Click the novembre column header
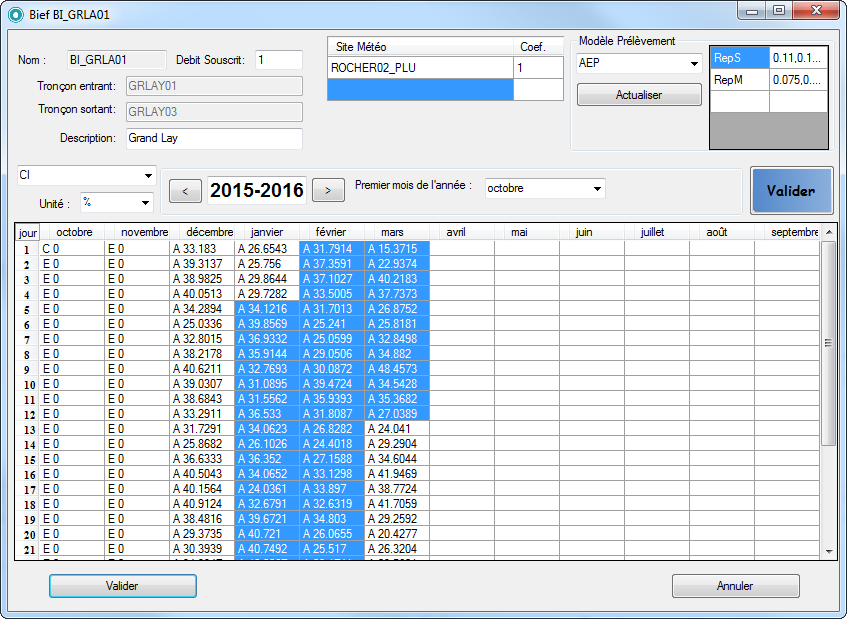Image resolution: width=847 pixels, height=619 pixels. [x=137, y=232]
